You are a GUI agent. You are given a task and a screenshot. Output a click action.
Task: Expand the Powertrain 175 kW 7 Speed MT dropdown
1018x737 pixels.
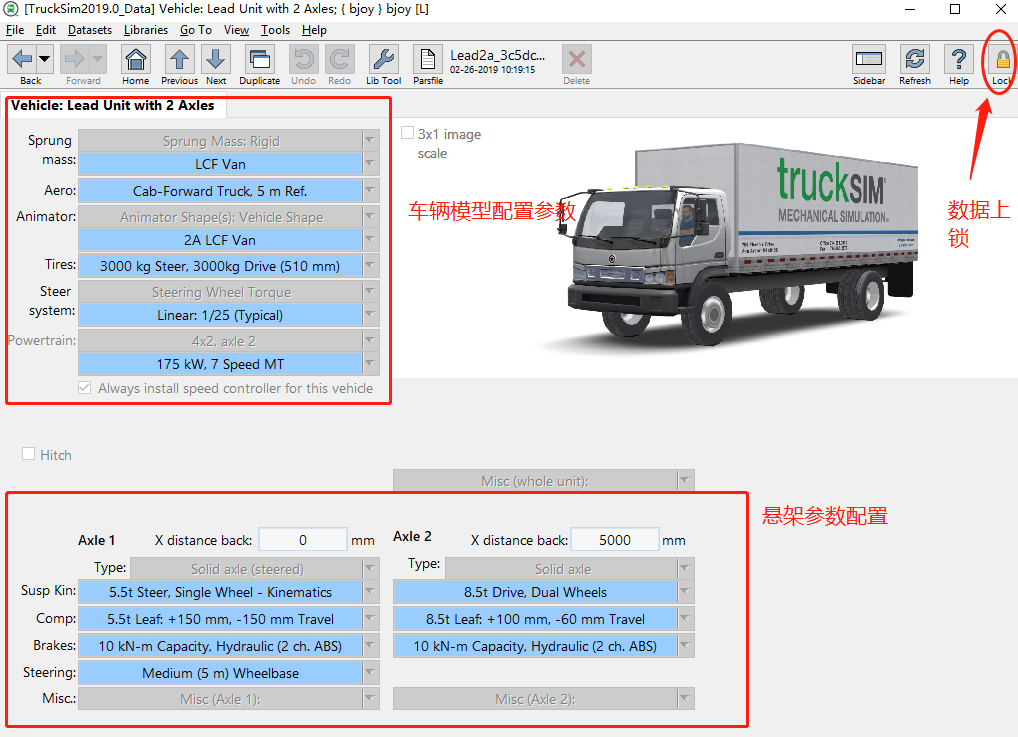(x=371, y=364)
